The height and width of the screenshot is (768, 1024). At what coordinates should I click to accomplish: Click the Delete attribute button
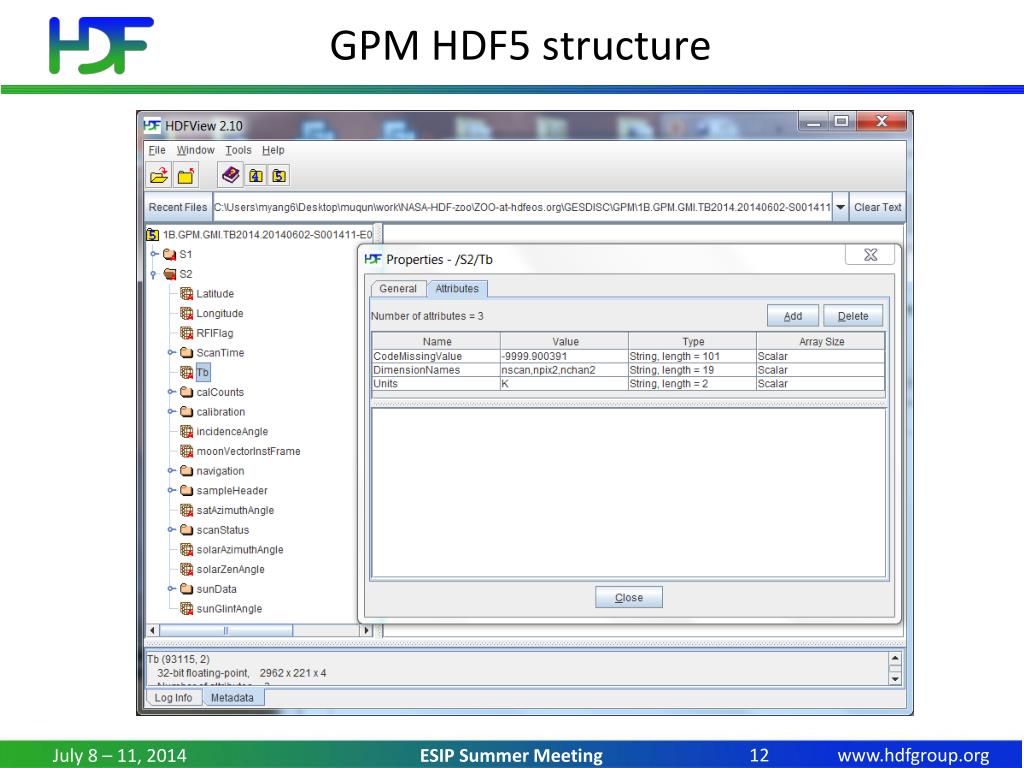[x=853, y=316]
